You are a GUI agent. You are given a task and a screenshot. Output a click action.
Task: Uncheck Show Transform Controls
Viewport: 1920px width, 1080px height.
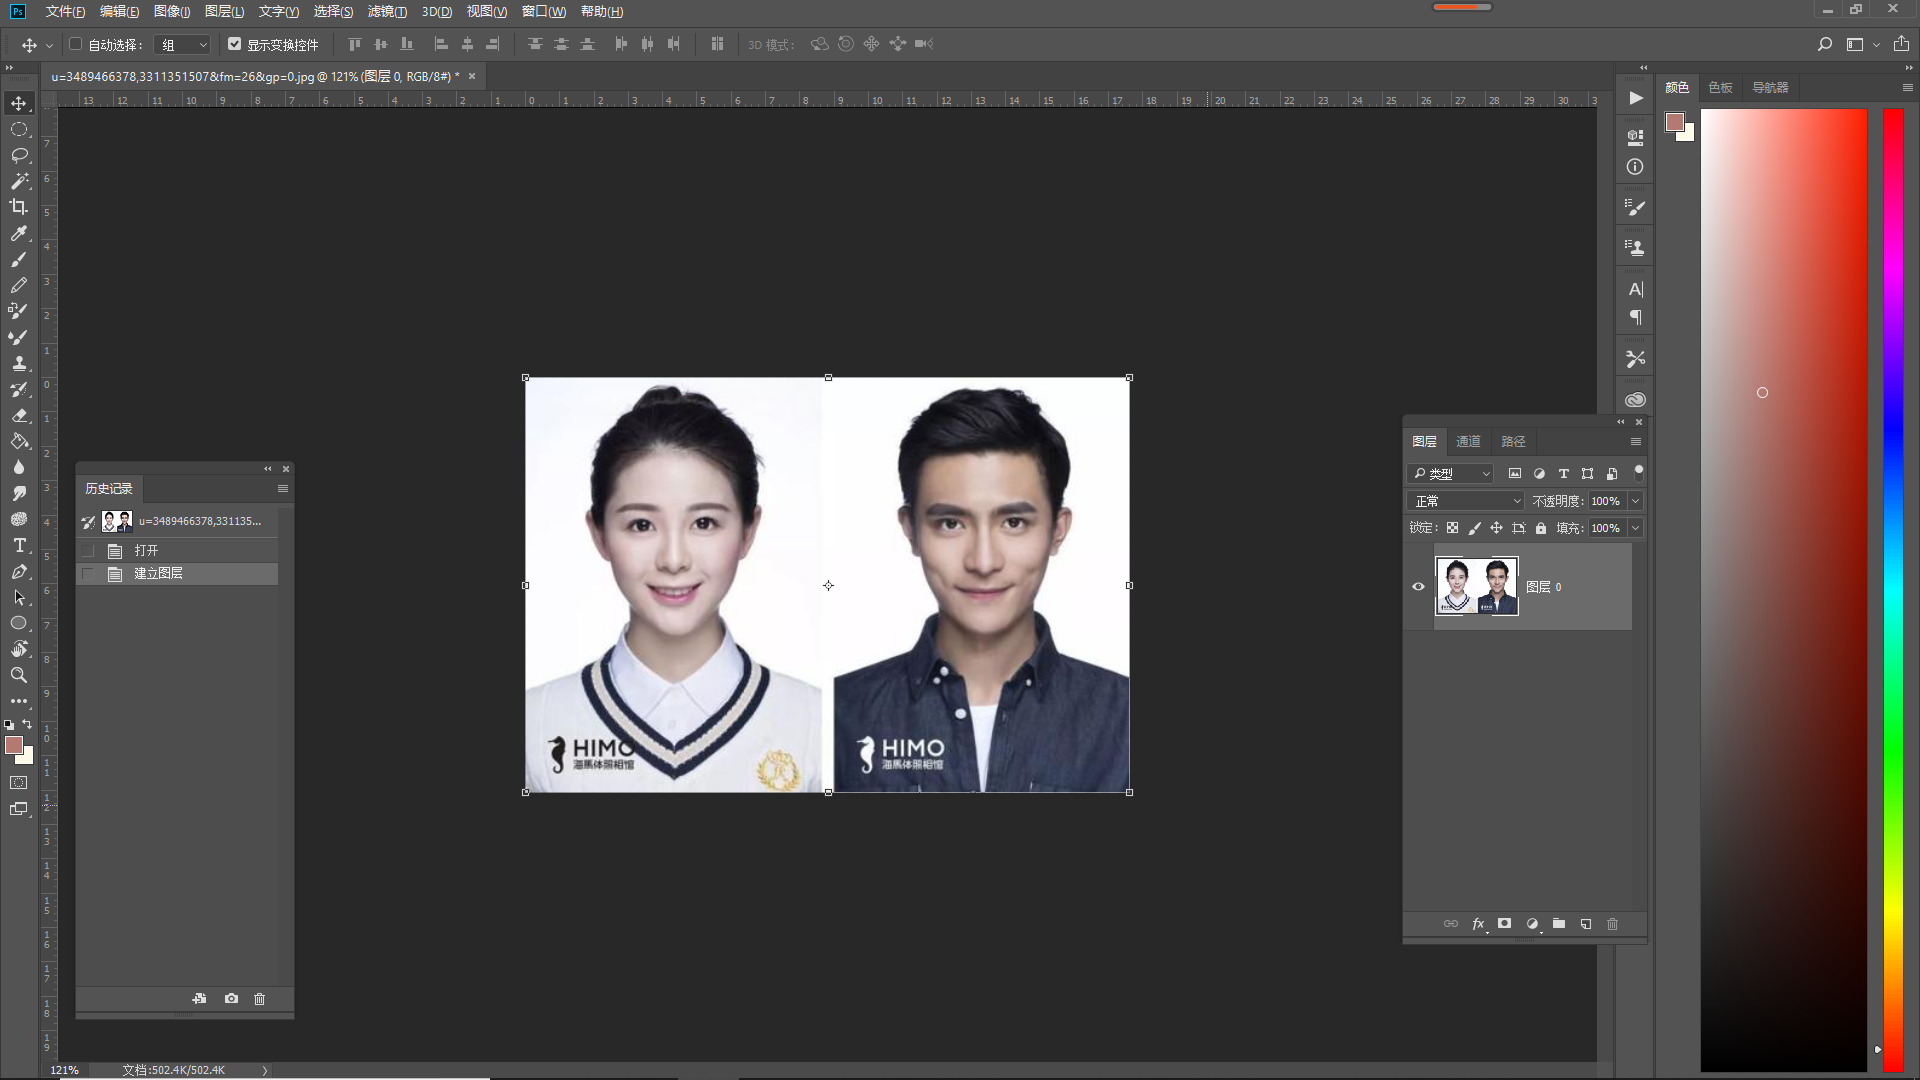235,44
